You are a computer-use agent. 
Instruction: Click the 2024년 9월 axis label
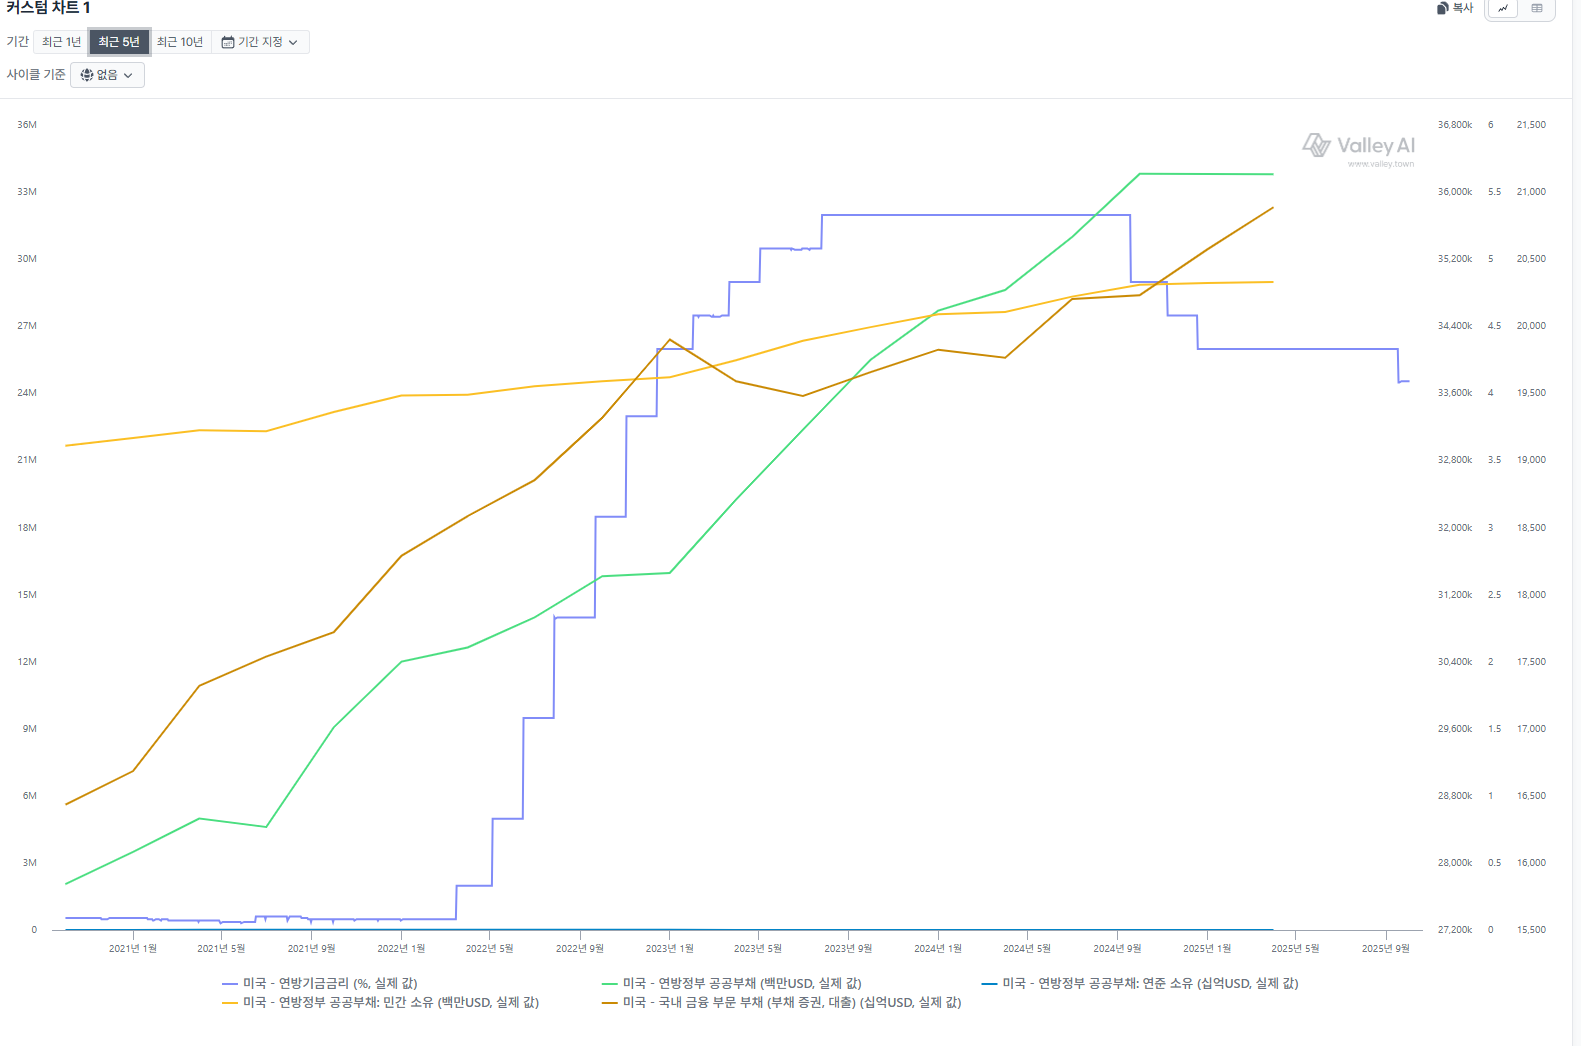tap(1117, 948)
